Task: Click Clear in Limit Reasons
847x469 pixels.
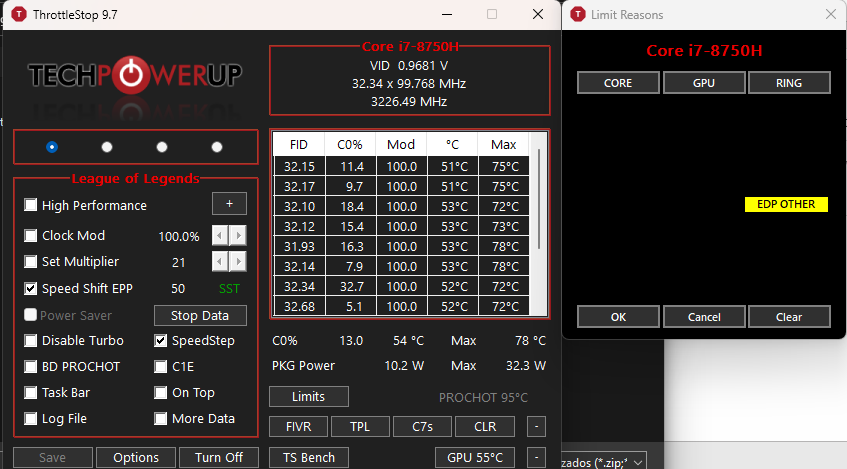Action: pos(789,317)
